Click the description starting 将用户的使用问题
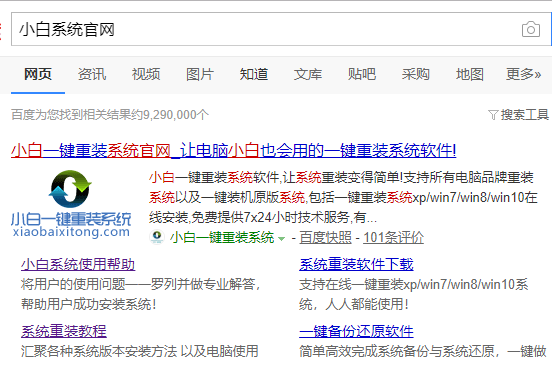 (141, 294)
